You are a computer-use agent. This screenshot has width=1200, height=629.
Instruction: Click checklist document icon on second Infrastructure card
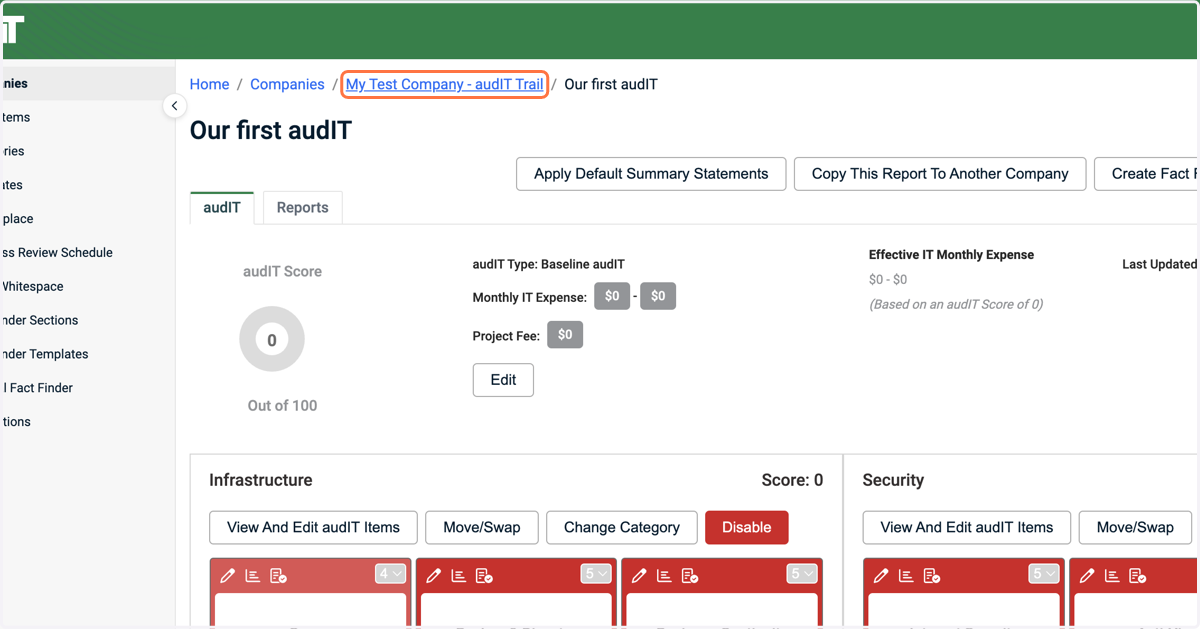[485, 575]
